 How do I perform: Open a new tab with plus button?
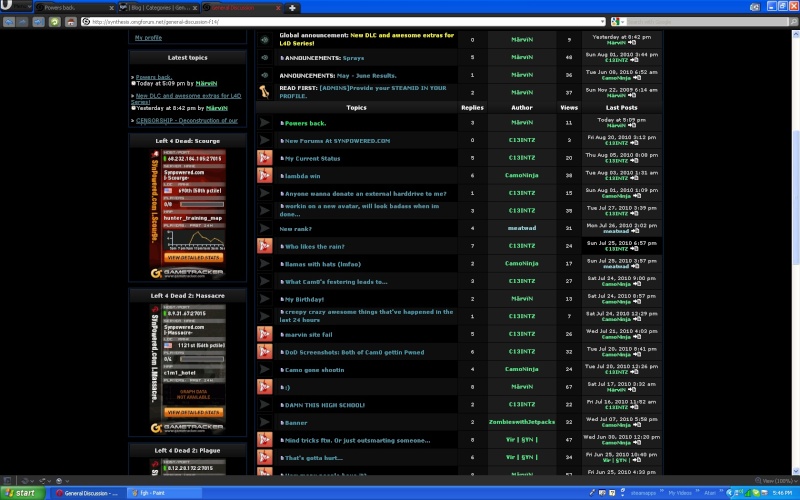point(292,8)
